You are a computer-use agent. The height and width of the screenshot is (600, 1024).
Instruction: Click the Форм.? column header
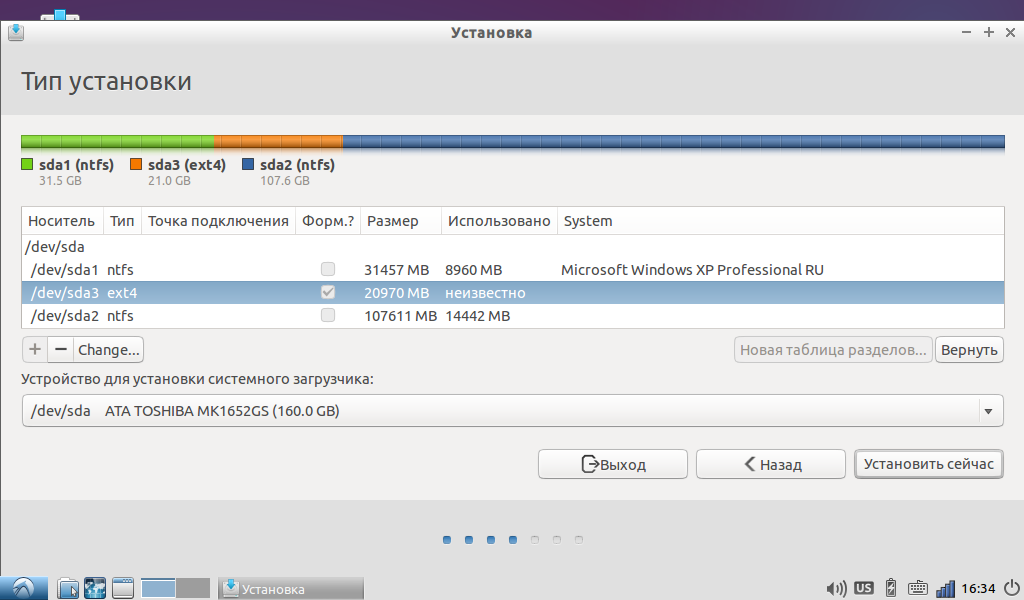(328, 221)
